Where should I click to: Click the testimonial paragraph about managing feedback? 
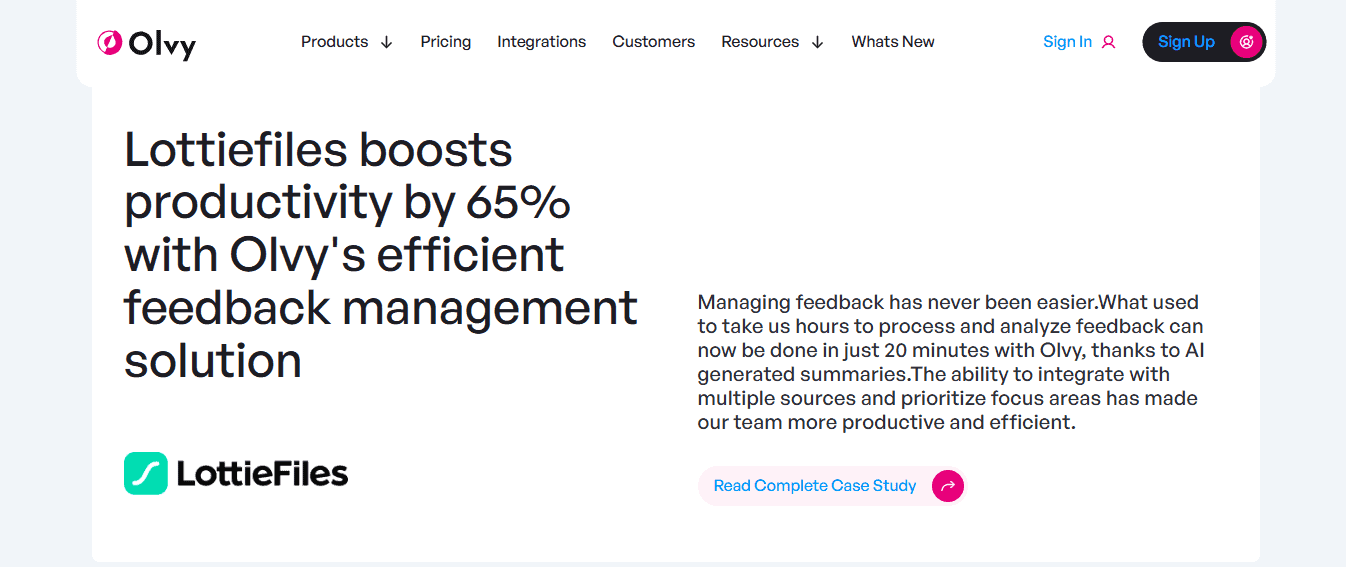(950, 362)
